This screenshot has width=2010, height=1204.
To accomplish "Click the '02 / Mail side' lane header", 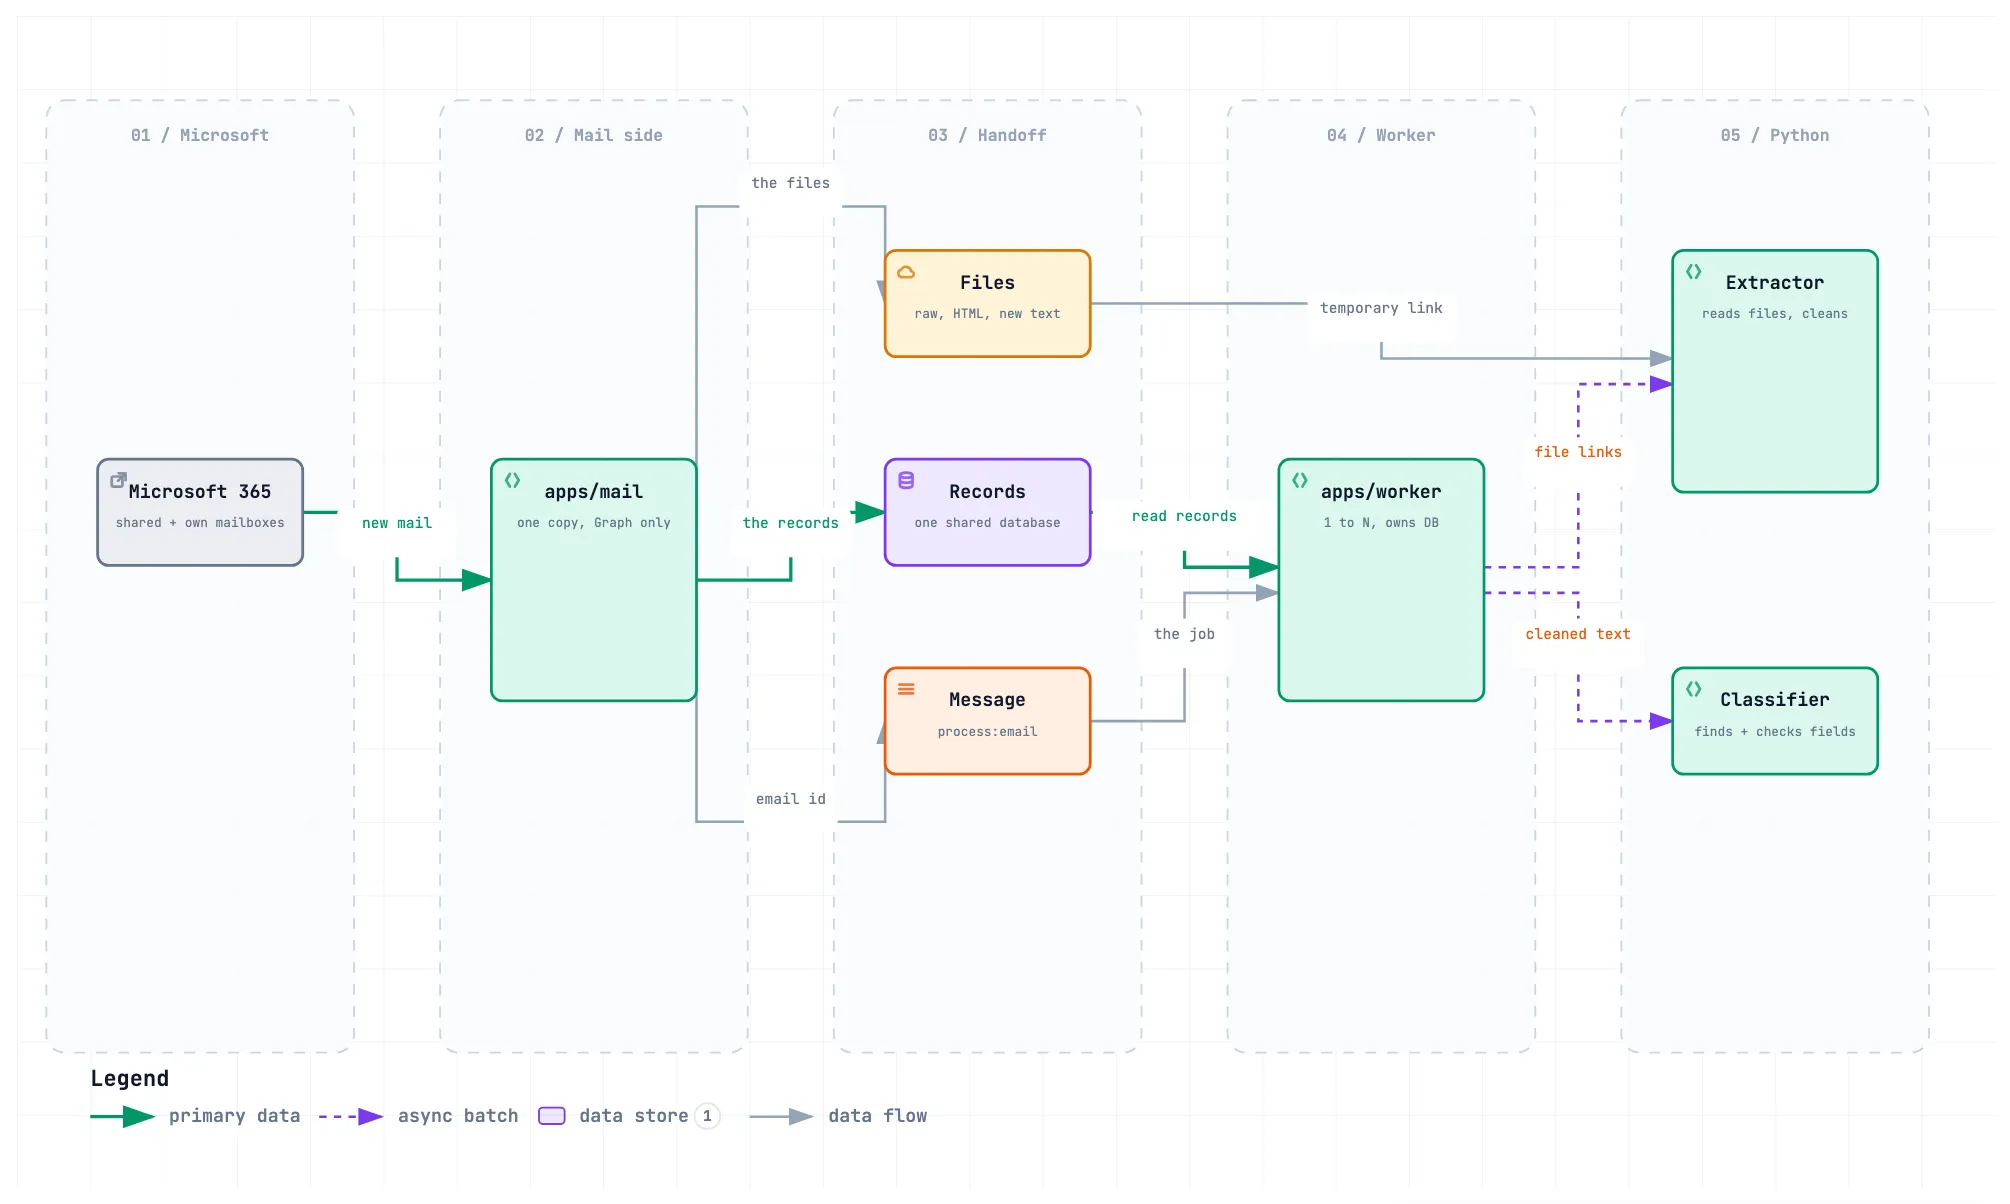I will click(x=594, y=135).
